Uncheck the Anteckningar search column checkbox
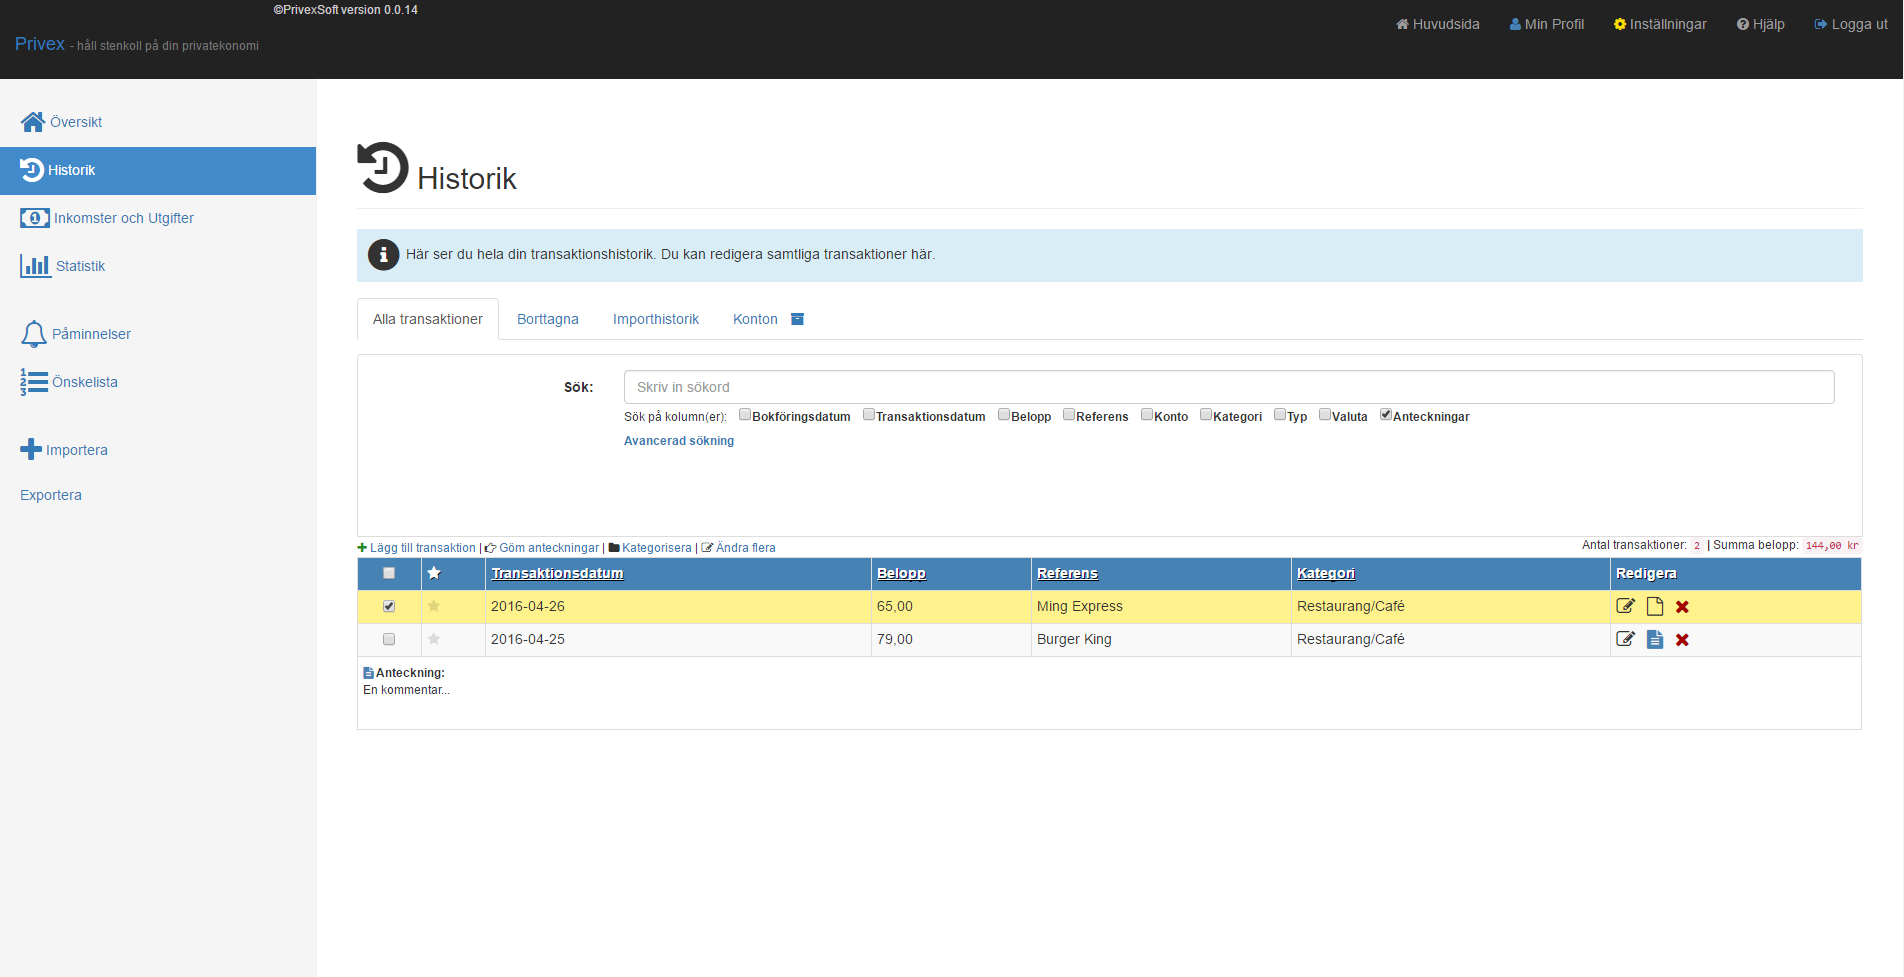1904x977 pixels. [1386, 415]
